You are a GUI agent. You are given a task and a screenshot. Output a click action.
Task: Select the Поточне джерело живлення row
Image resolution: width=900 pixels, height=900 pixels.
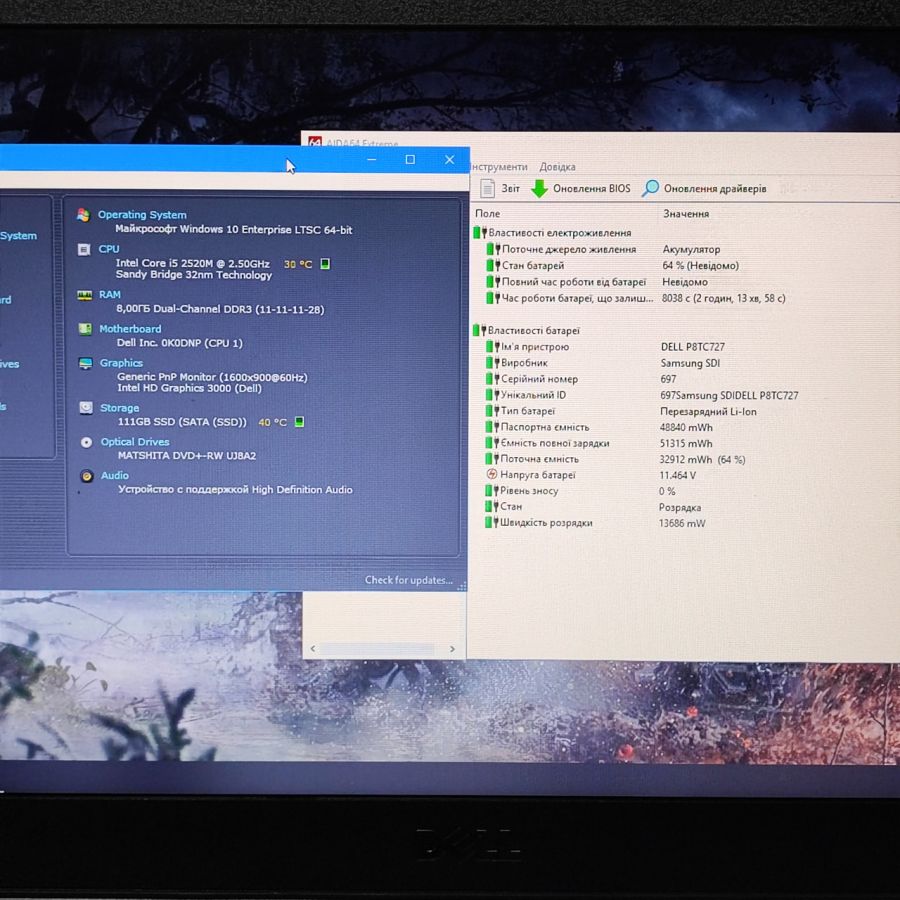pyautogui.click(x=603, y=249)
